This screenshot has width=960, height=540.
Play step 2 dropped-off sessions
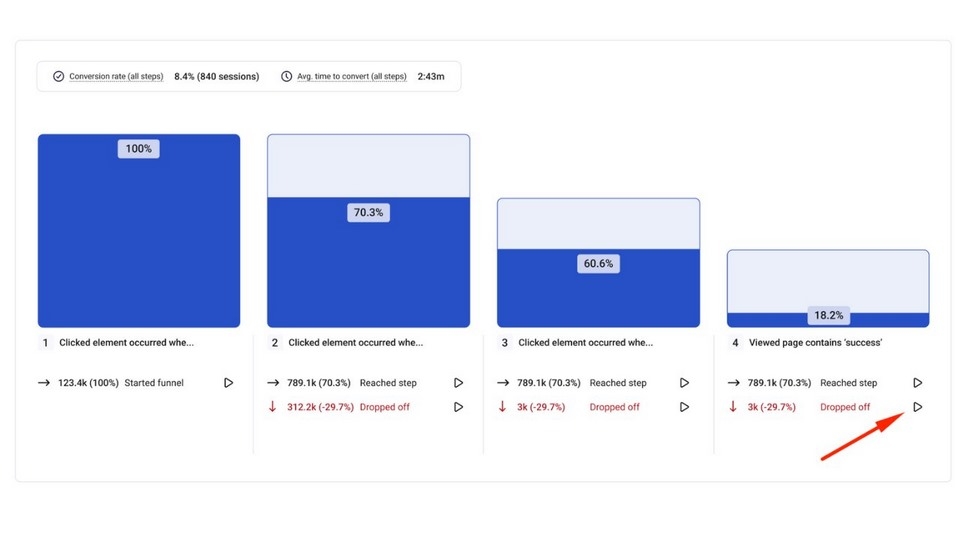click(x=458, y=407)
